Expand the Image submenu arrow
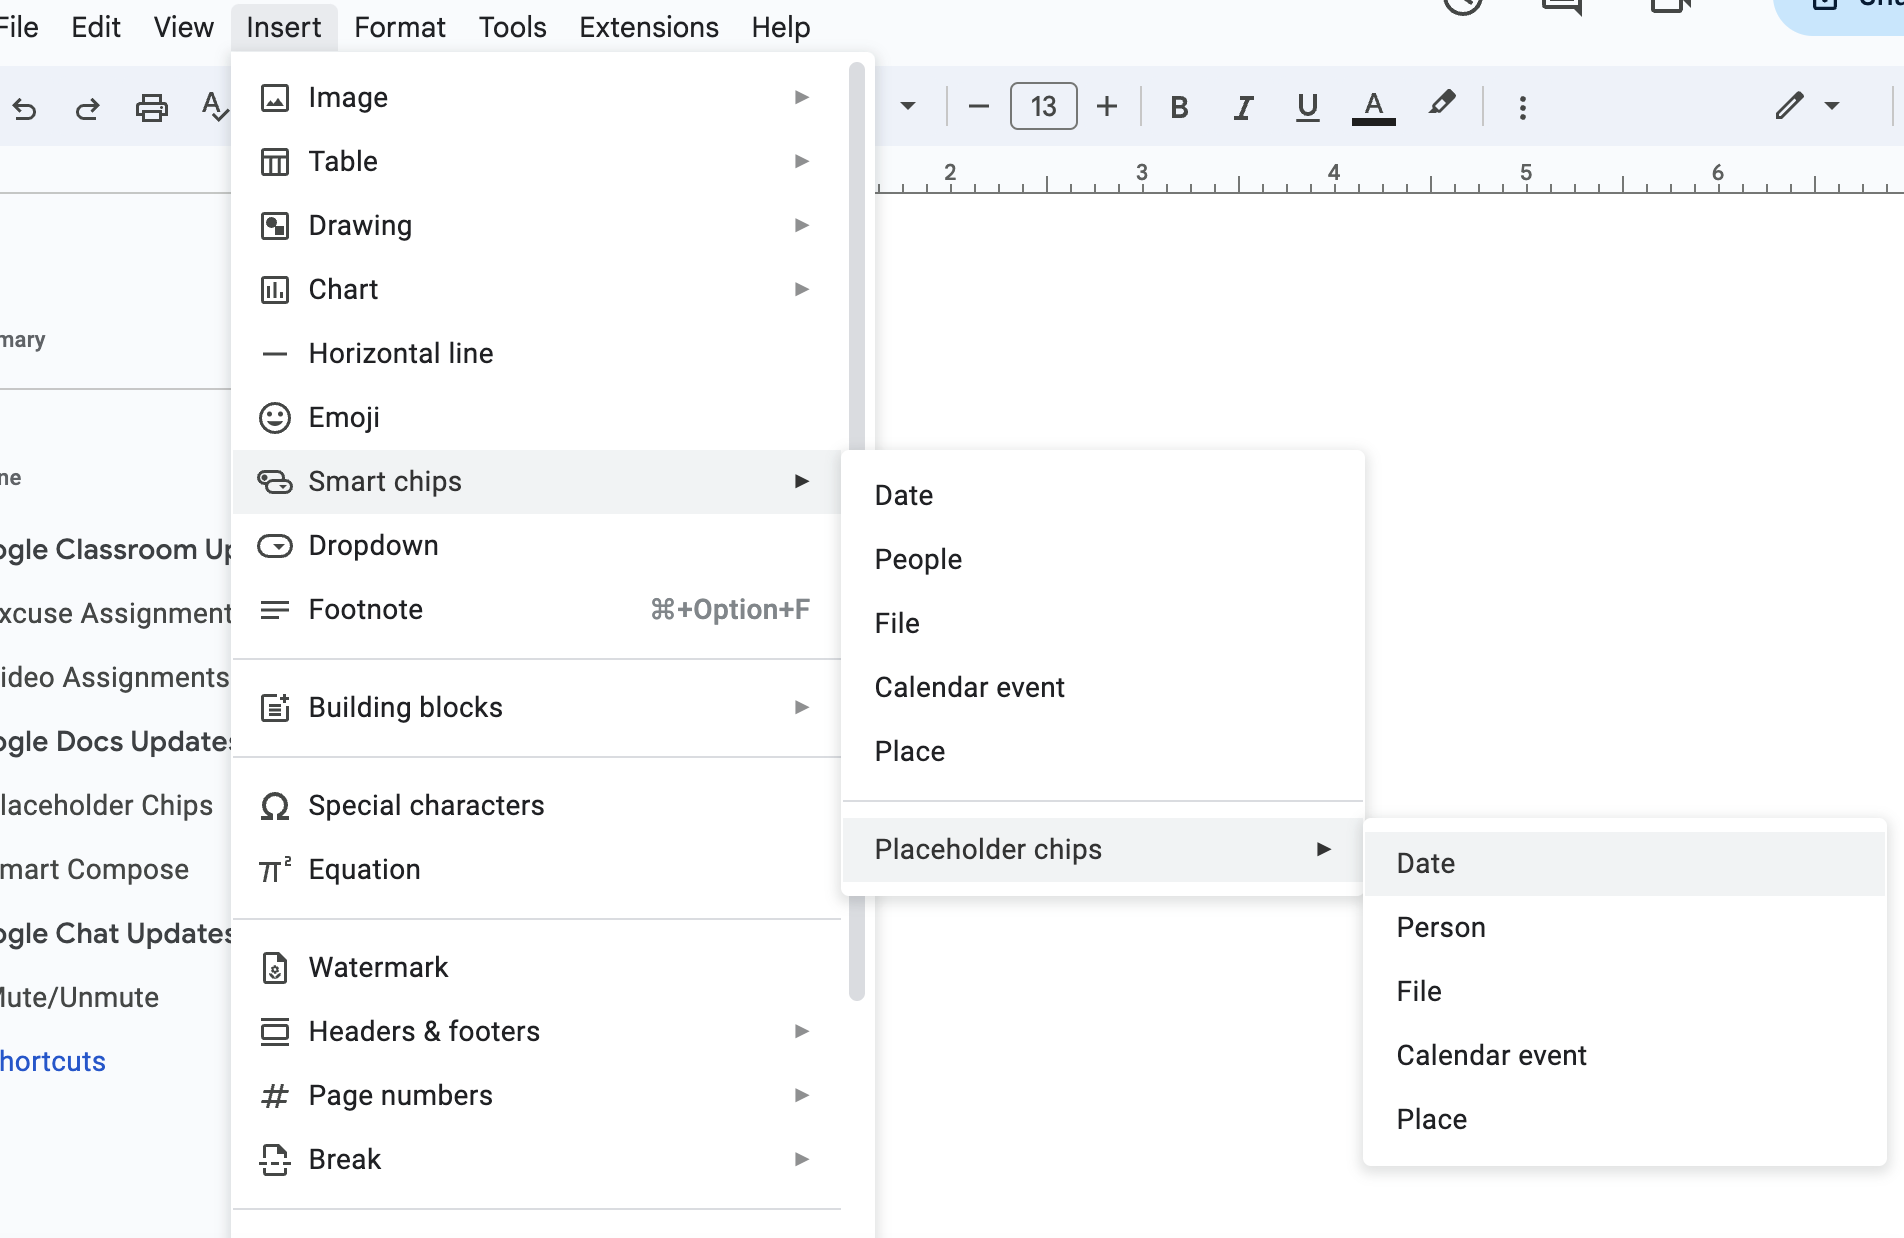Image resolution: width=1904 pixels, height=1238 pixels. 801,97
